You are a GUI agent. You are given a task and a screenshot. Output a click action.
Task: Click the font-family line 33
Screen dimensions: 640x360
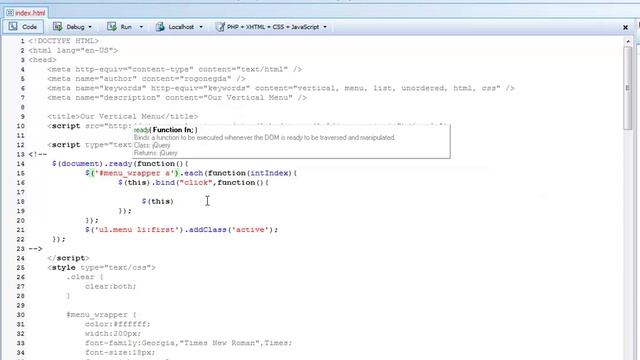pos(189,343)
